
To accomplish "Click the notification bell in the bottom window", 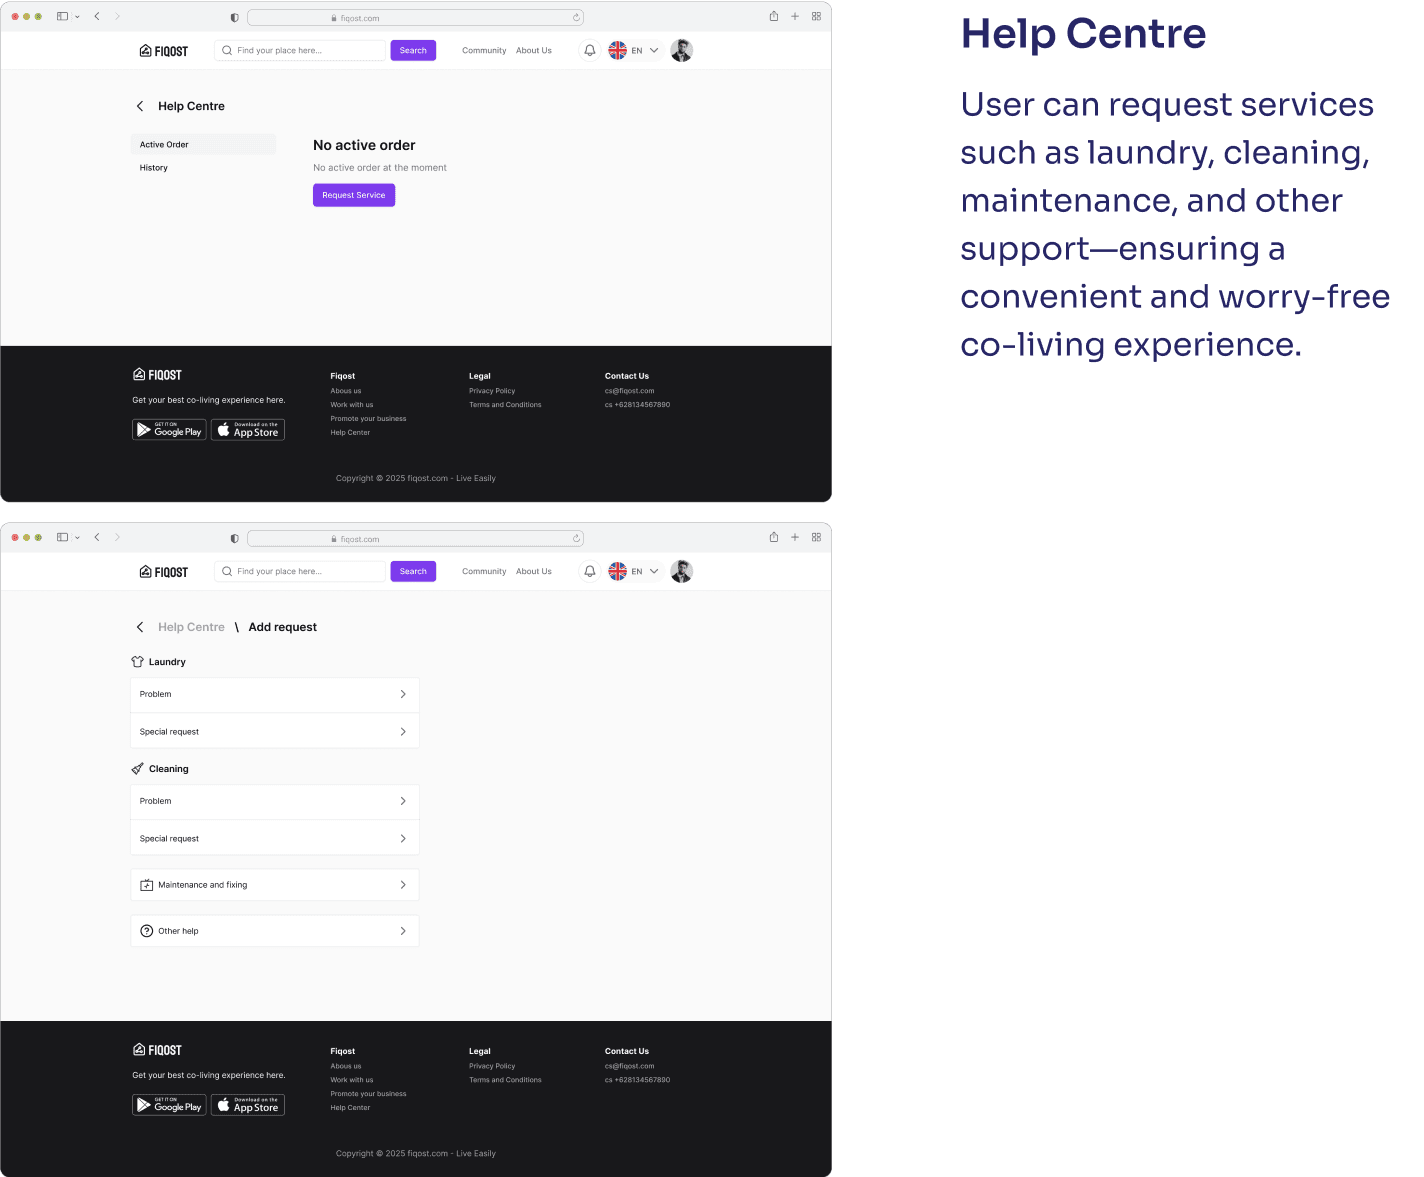I will tap(590, 571).
